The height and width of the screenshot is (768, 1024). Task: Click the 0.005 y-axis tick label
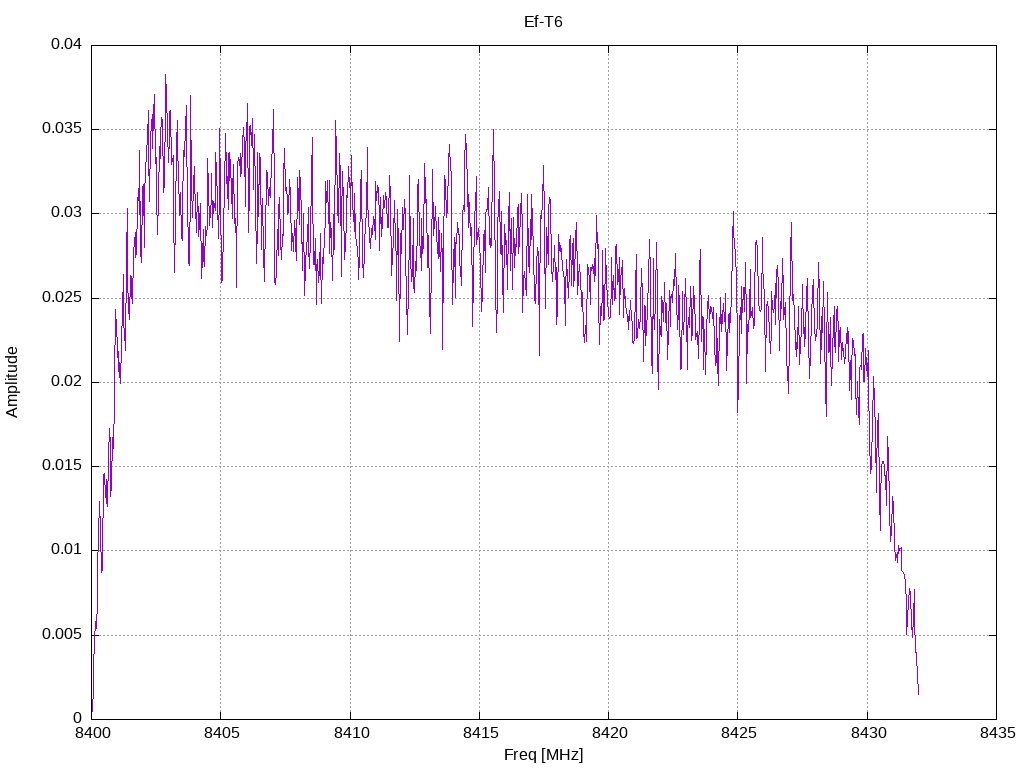click(x=62, y=635)
